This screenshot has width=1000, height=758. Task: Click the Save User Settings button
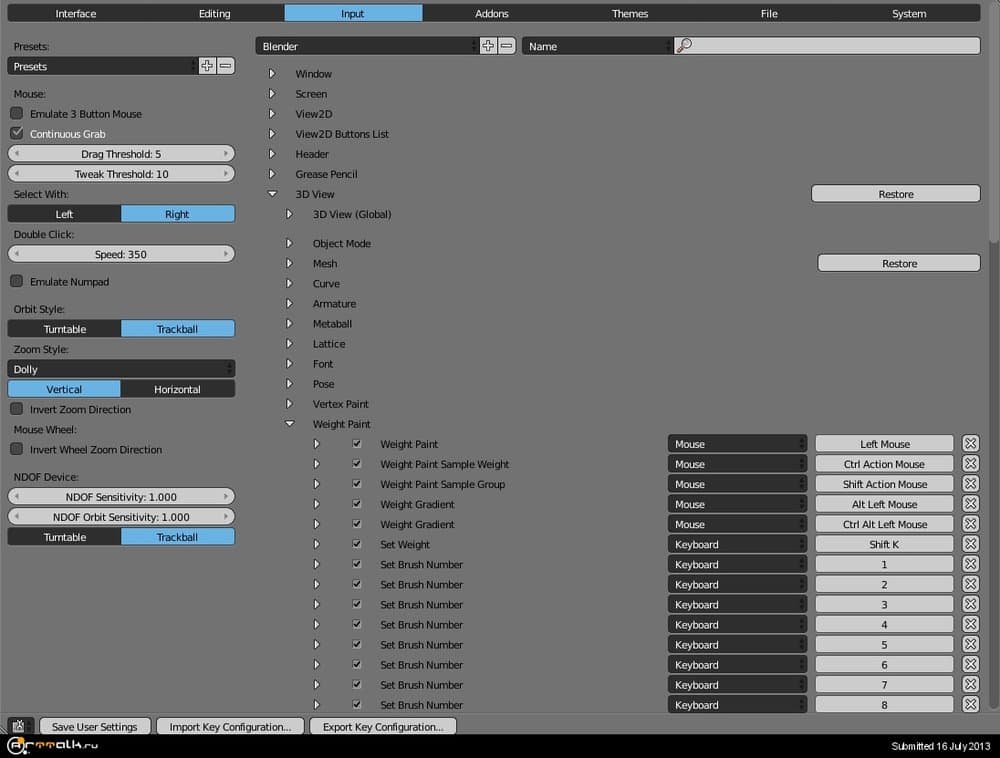[x=95, y=726]
